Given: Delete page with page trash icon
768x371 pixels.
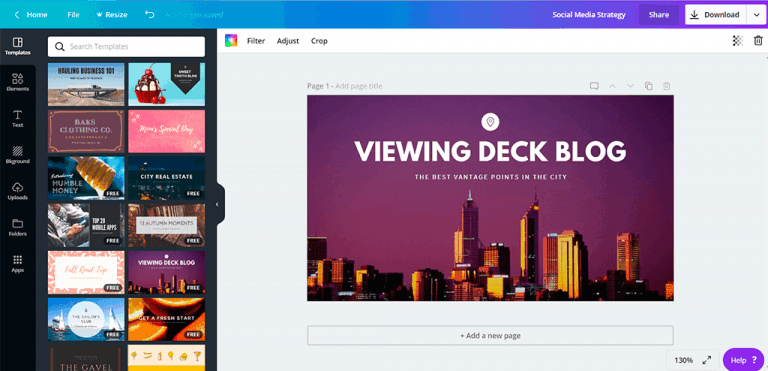Looking at the screenshot, I should (x=667, y=86).
